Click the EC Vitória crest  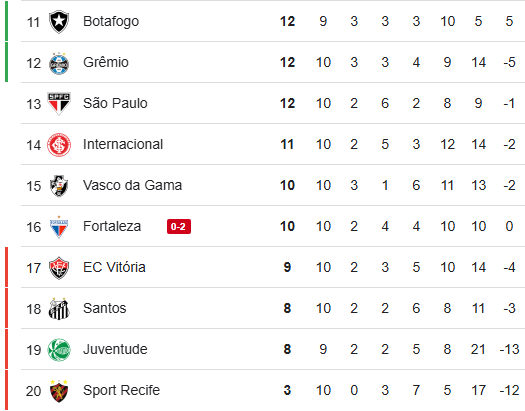coord(59,268)
